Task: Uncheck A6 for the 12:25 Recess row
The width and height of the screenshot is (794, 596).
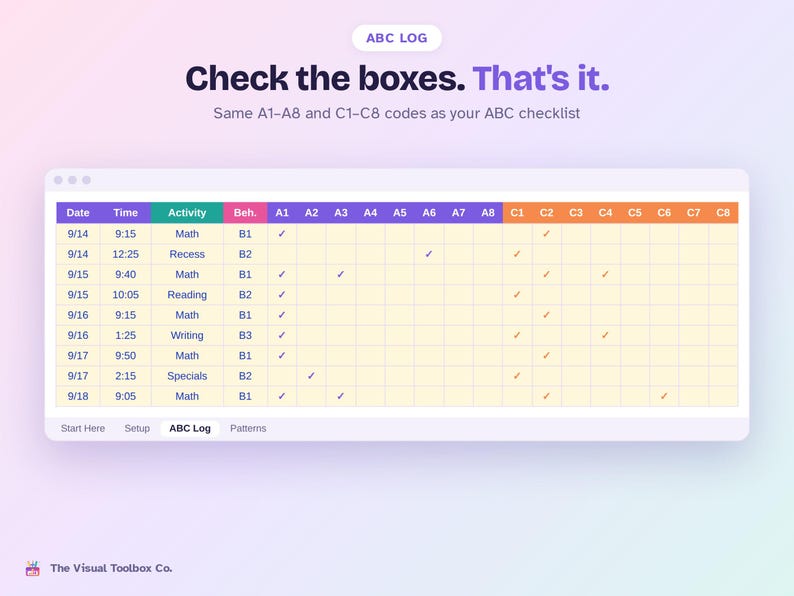Action: pyautogui.click(x=429, y=254)
